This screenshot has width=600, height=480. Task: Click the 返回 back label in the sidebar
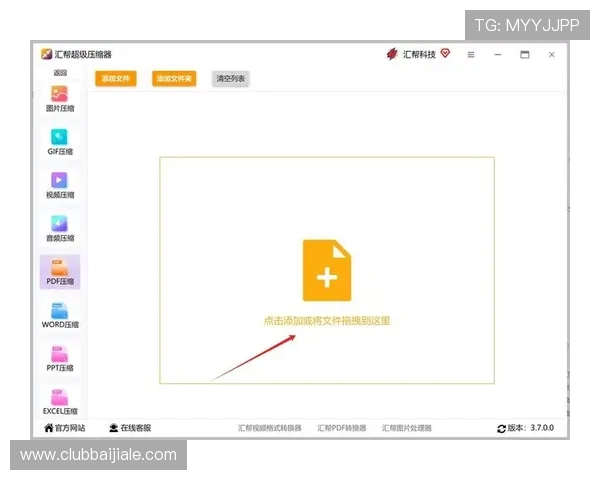coord(60,72)
